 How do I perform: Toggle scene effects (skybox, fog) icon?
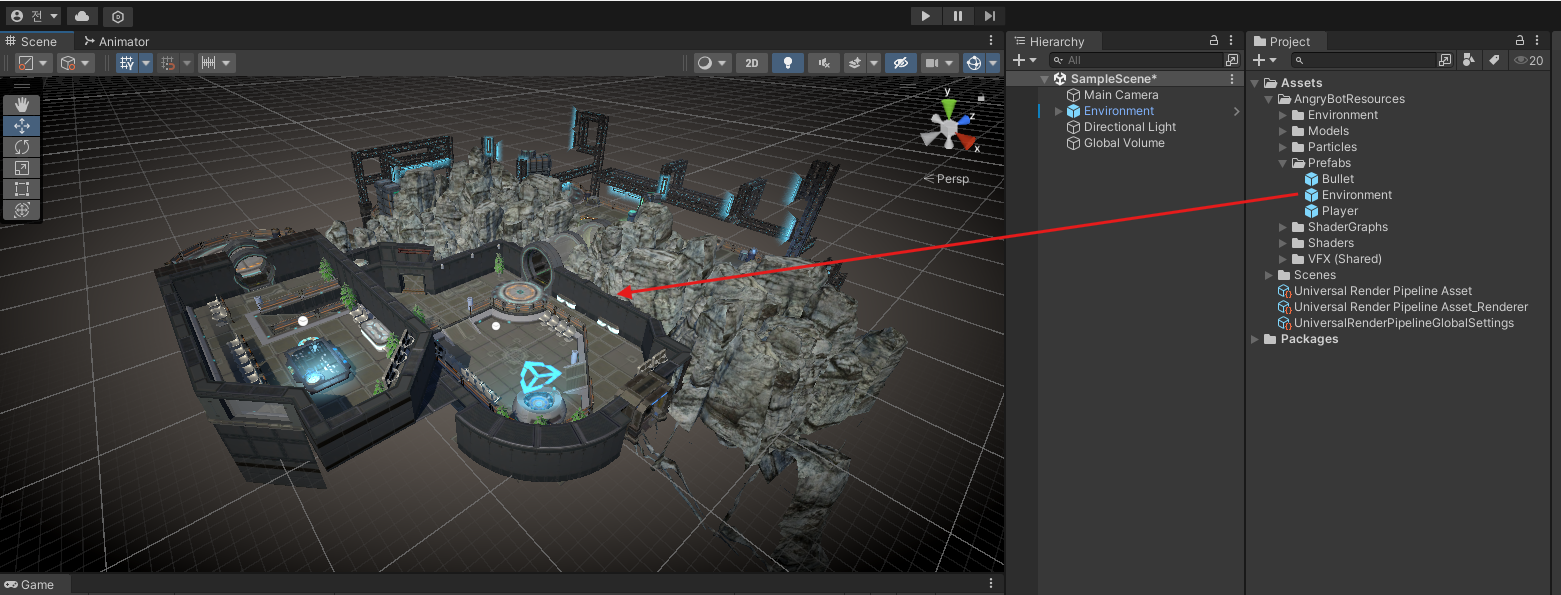click(x=855, y=63)
